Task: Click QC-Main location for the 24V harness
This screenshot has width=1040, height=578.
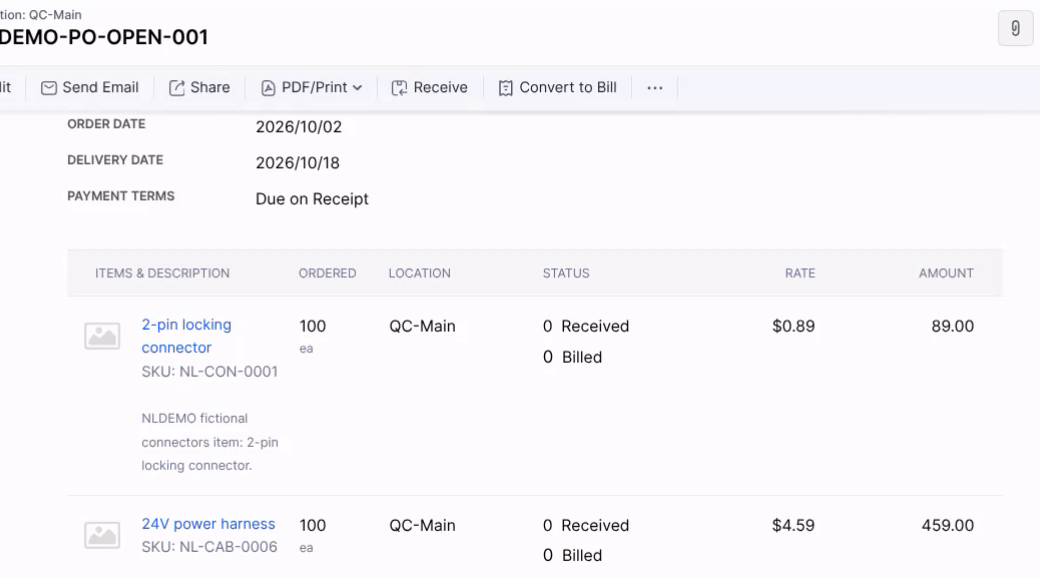Action: pyautogui.click(x=422, y=526)
